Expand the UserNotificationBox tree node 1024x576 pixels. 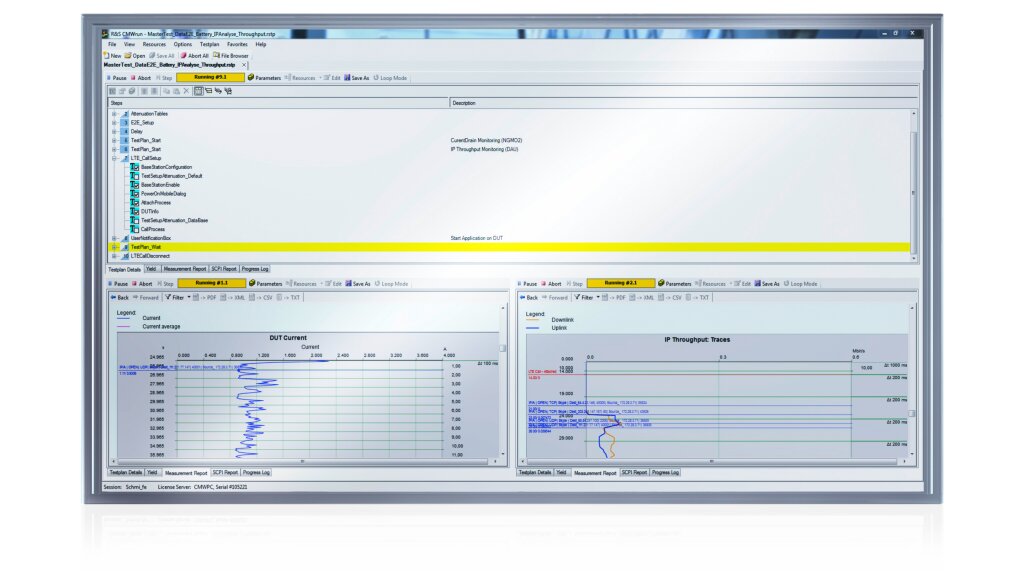(x=114, y=238)
